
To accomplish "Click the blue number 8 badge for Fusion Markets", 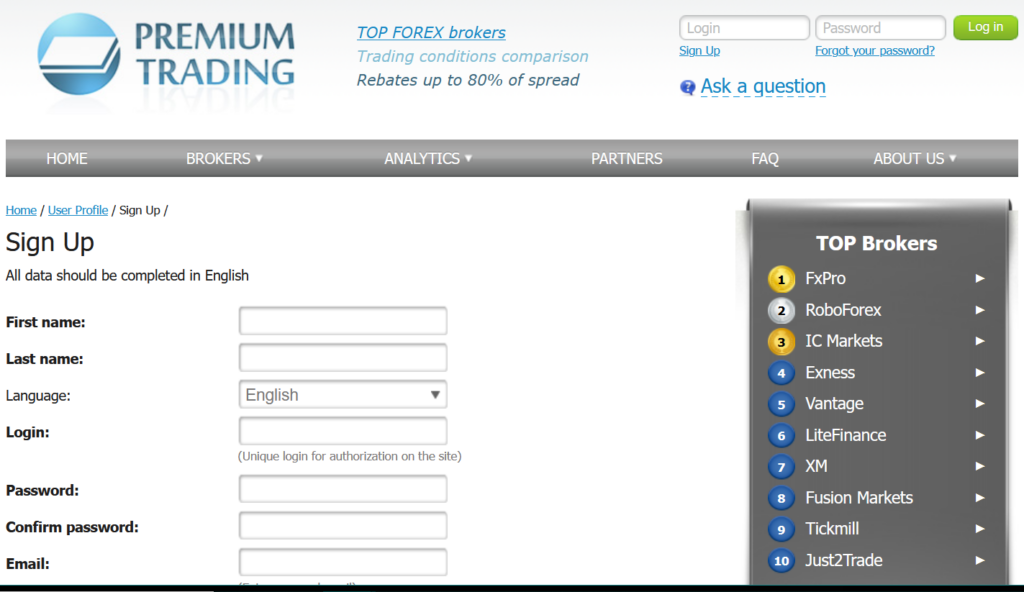I will click(781, 499).
